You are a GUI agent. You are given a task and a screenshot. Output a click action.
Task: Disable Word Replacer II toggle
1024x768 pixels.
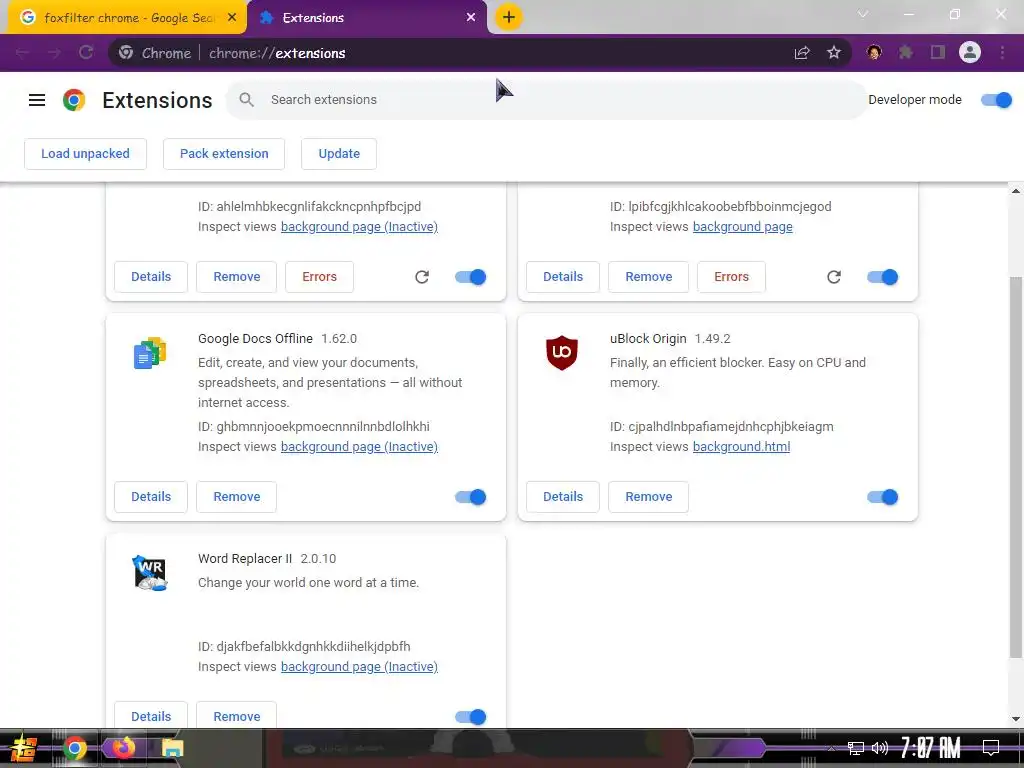click(x=471, y=717)
